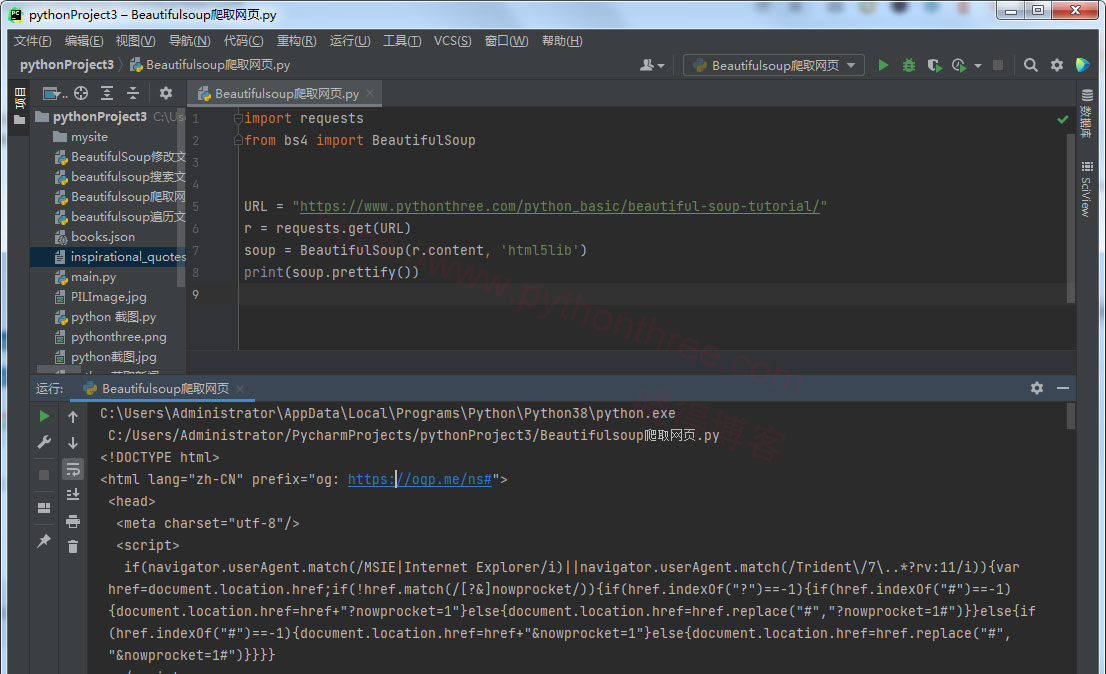Click the console vertical scrollbar

pyautogui.click(x=1071, y=416)
